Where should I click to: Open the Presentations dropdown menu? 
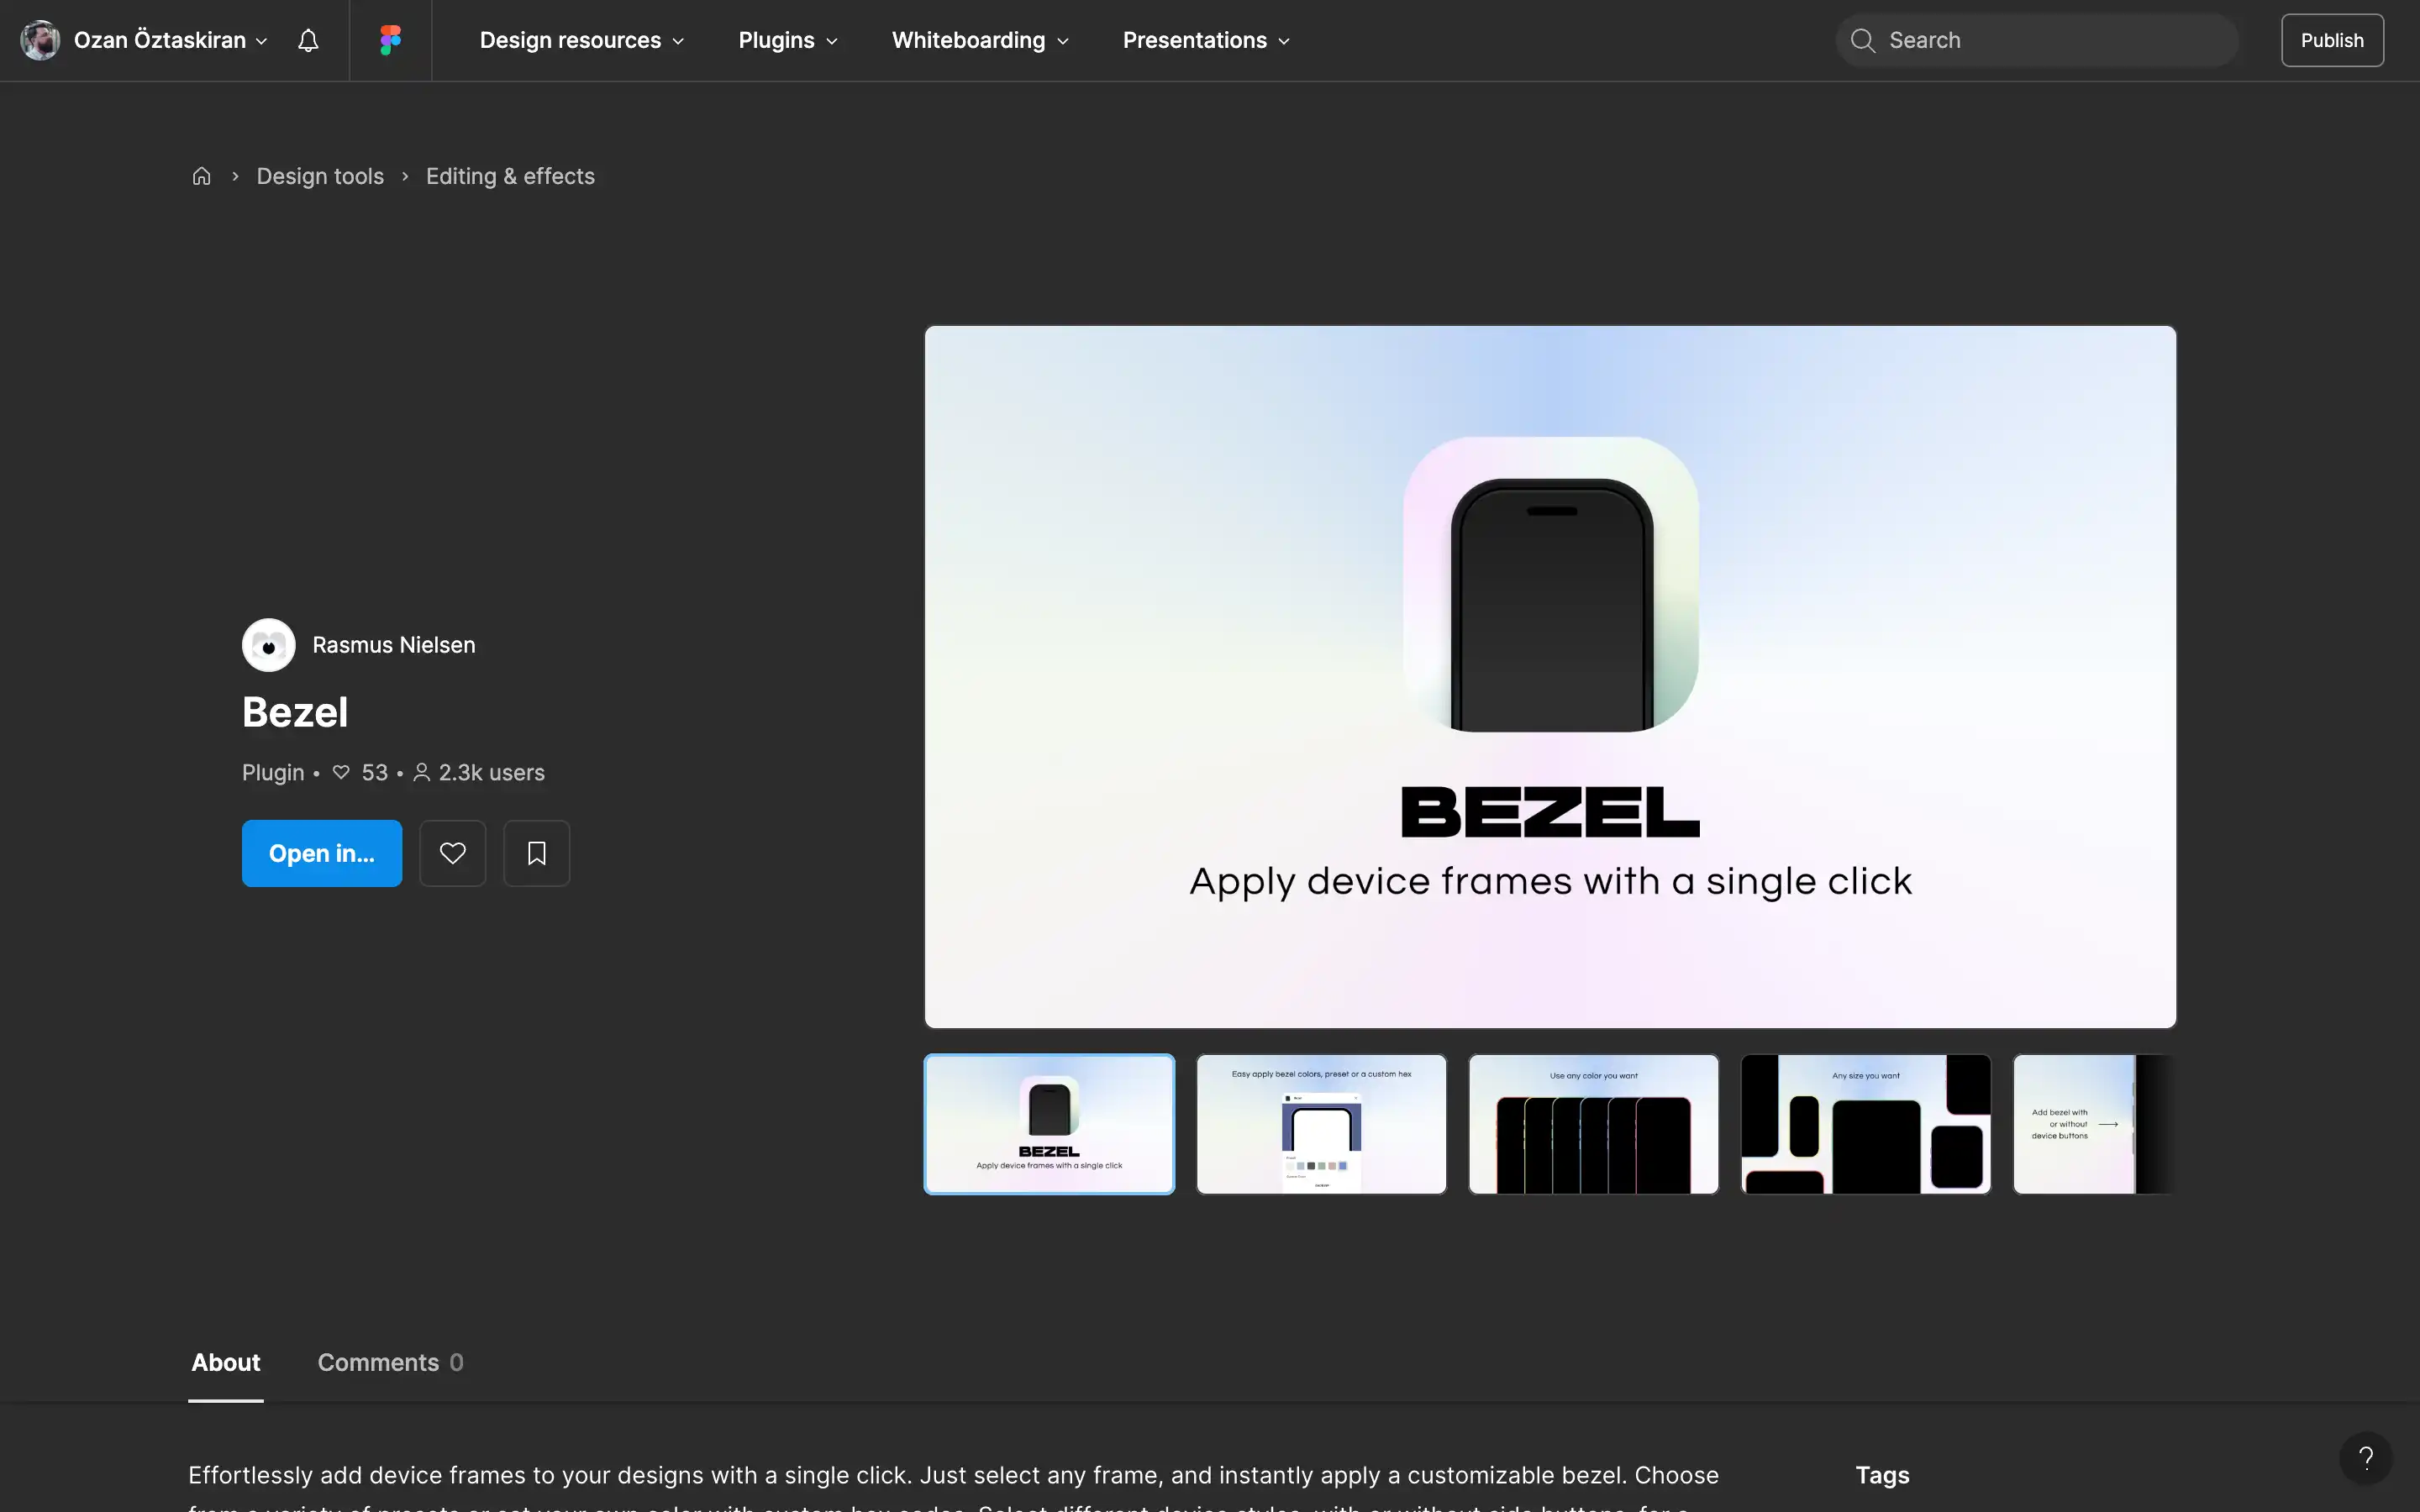(1206, 40)
